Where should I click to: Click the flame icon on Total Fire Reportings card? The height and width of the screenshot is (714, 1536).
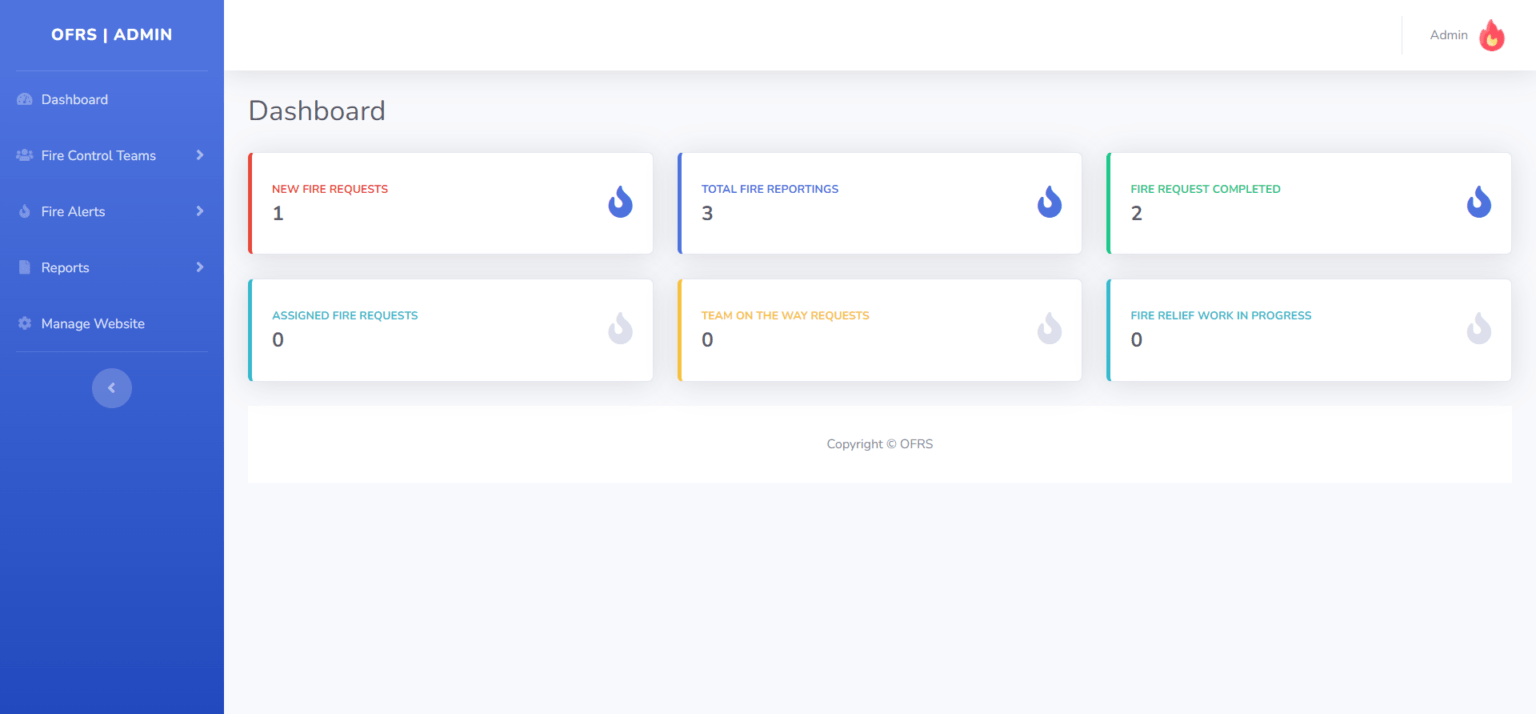(1049, 201)
